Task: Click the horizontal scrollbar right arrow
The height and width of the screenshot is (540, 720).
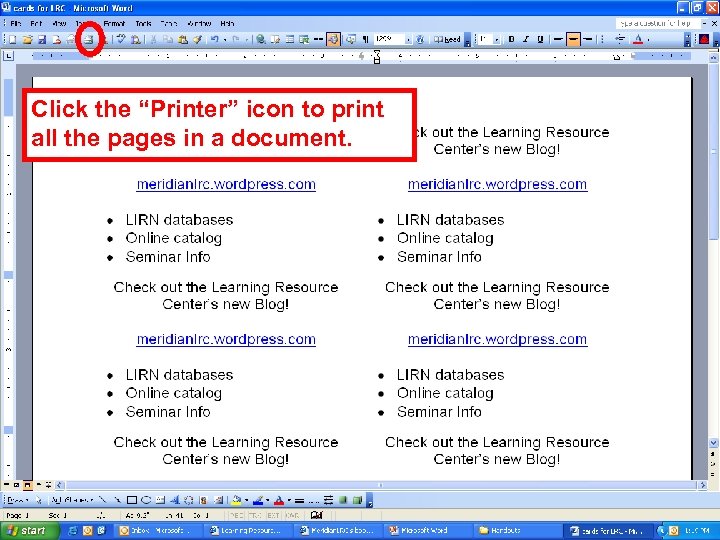Action: coord(703,485)
